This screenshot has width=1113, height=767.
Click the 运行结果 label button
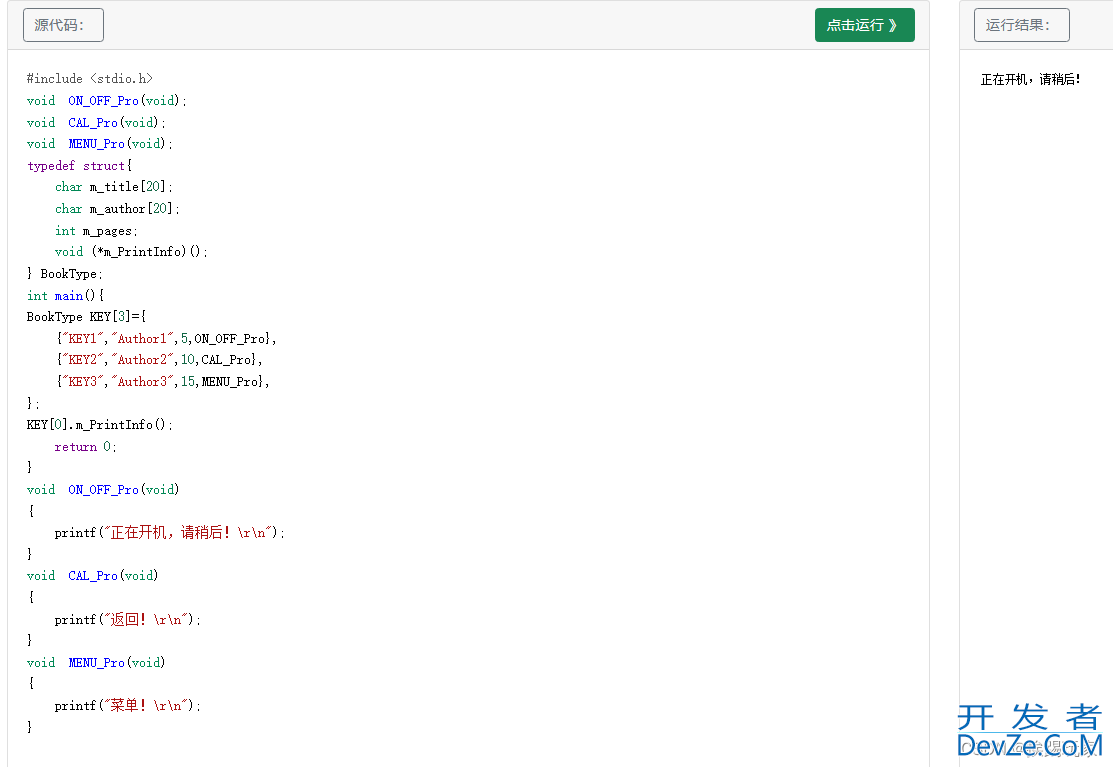(x=1021, y=25)
